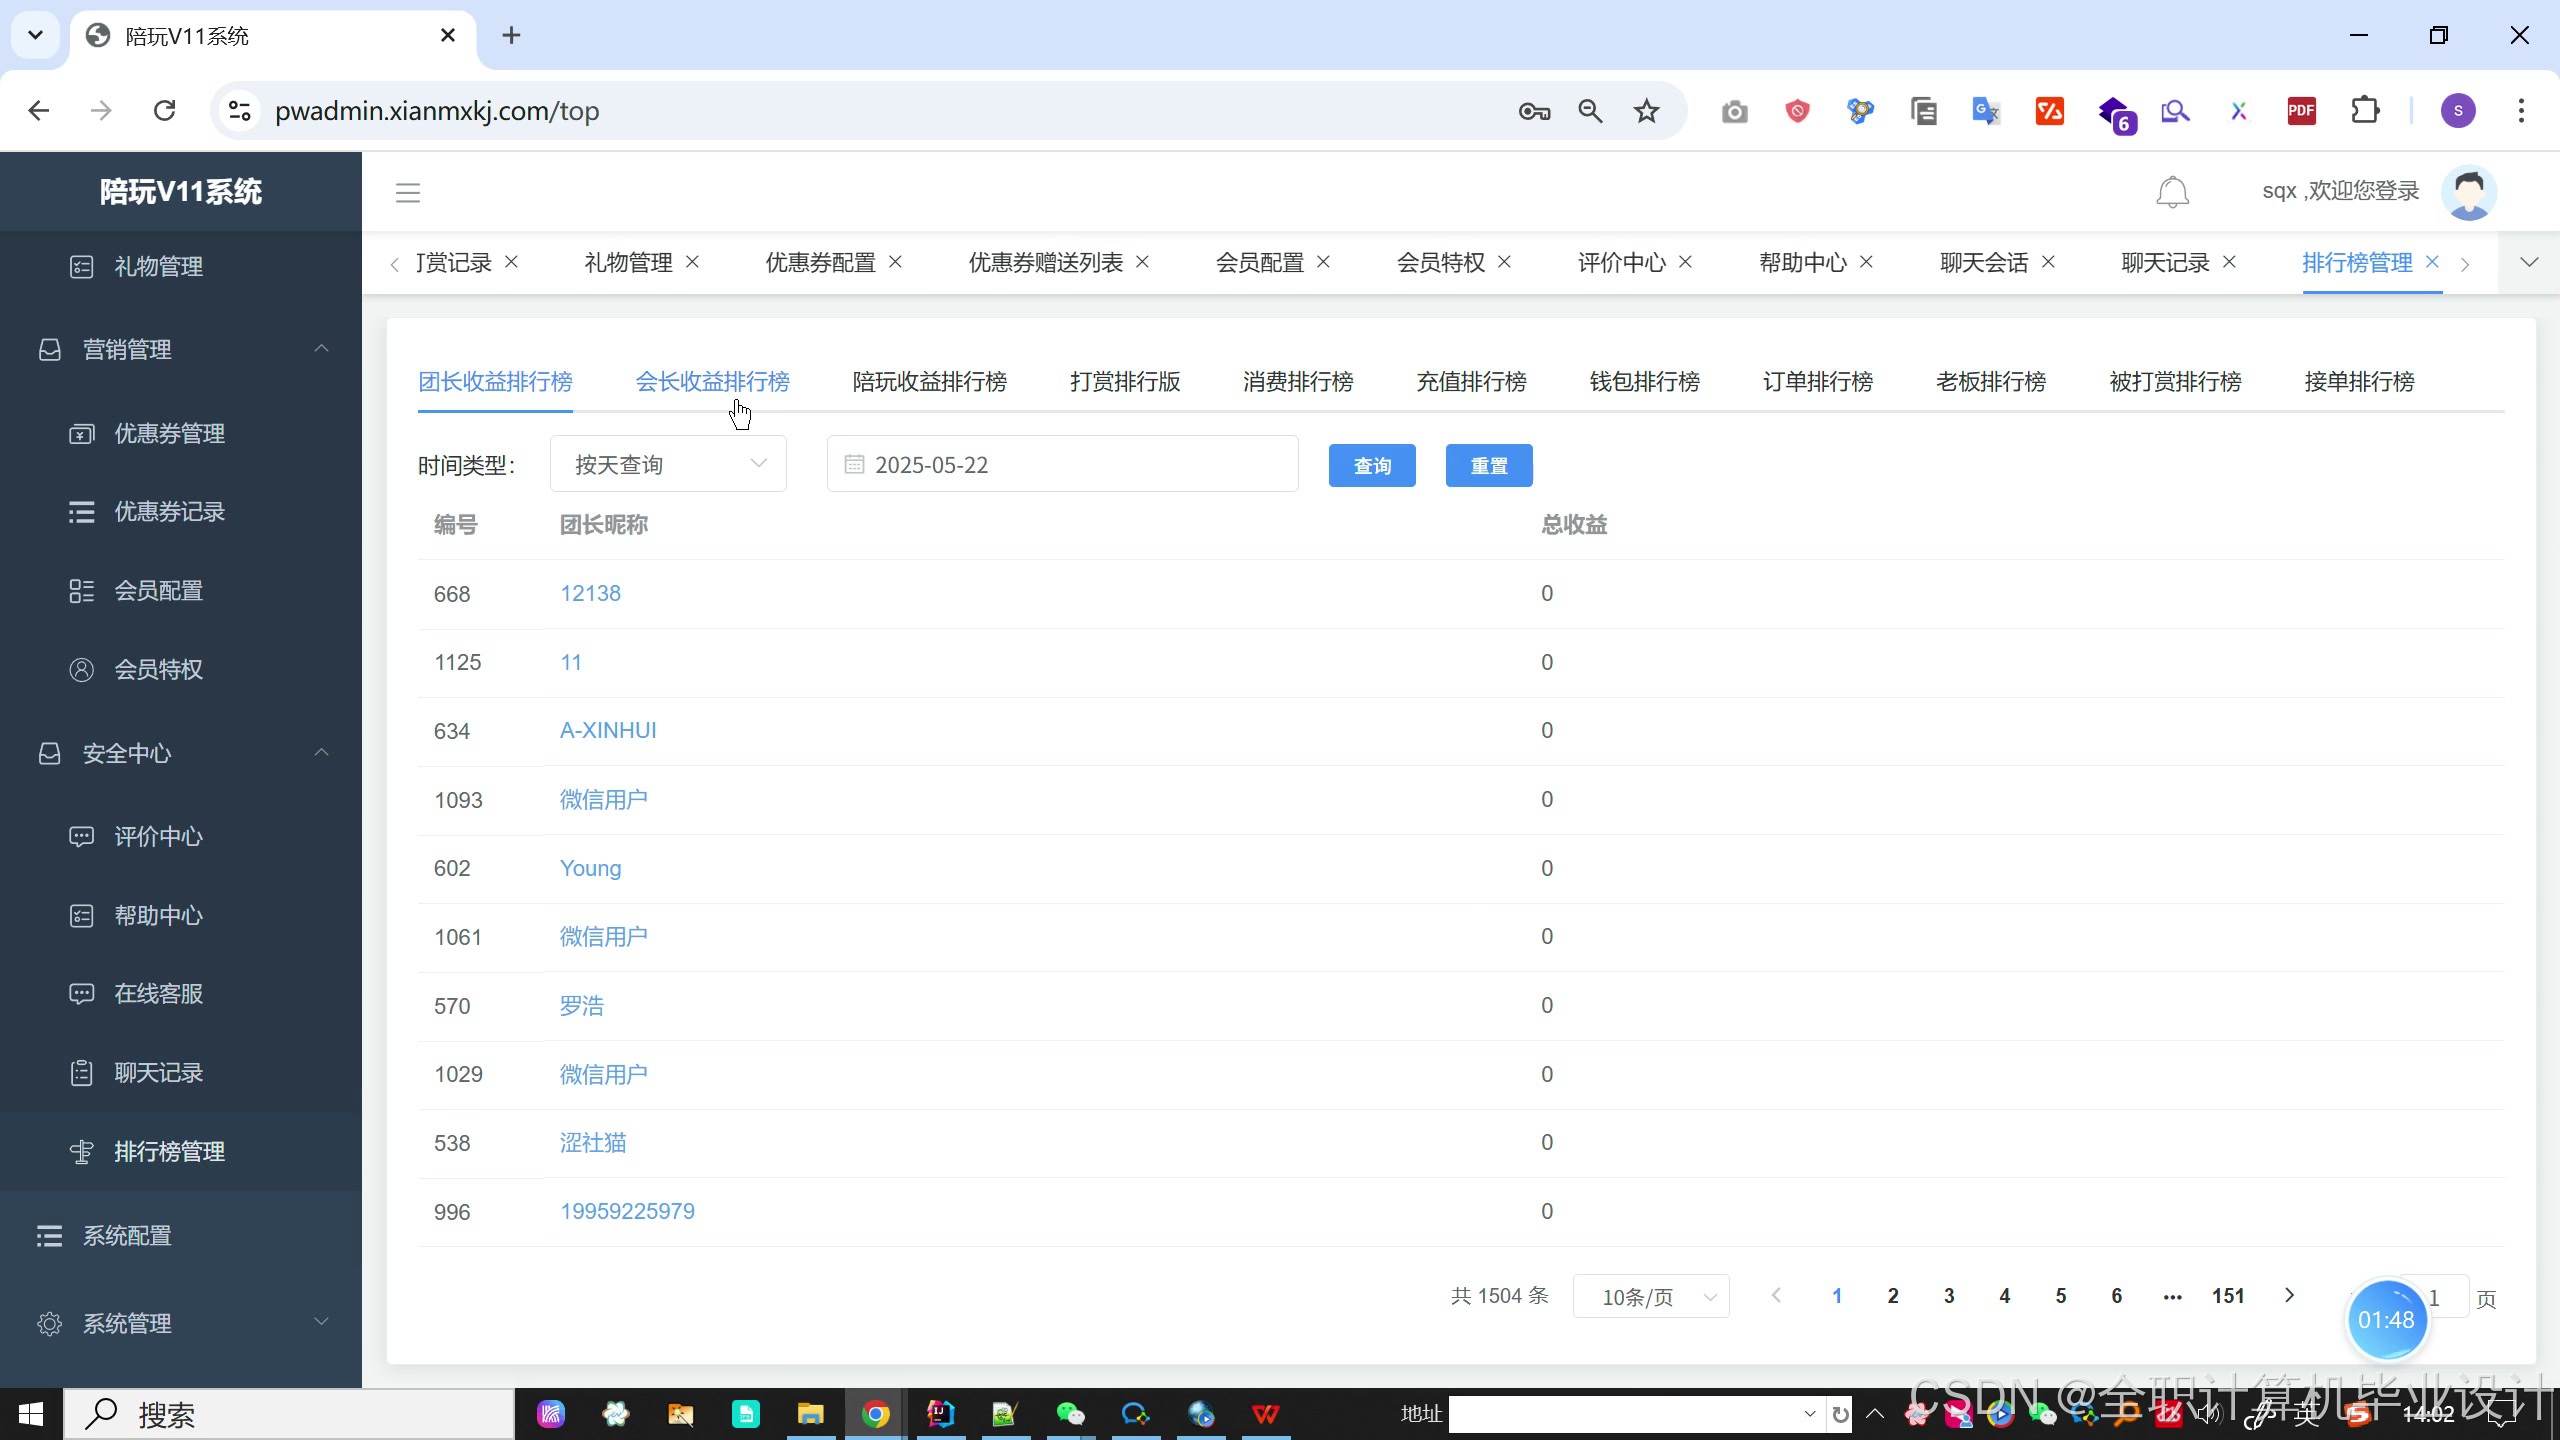Close the 聊天记录 open tab
This screenshot has width=2560, height=1440.
click(2229, 262)
